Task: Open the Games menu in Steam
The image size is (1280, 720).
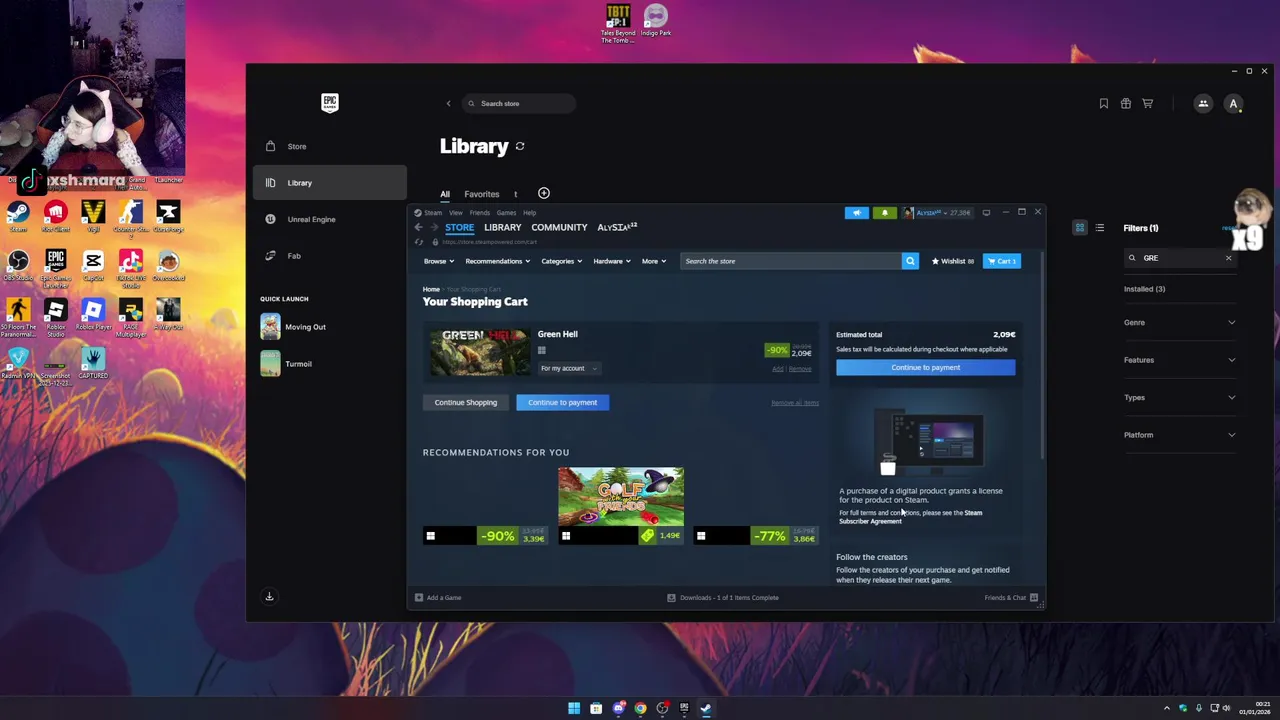Action: 506,213
